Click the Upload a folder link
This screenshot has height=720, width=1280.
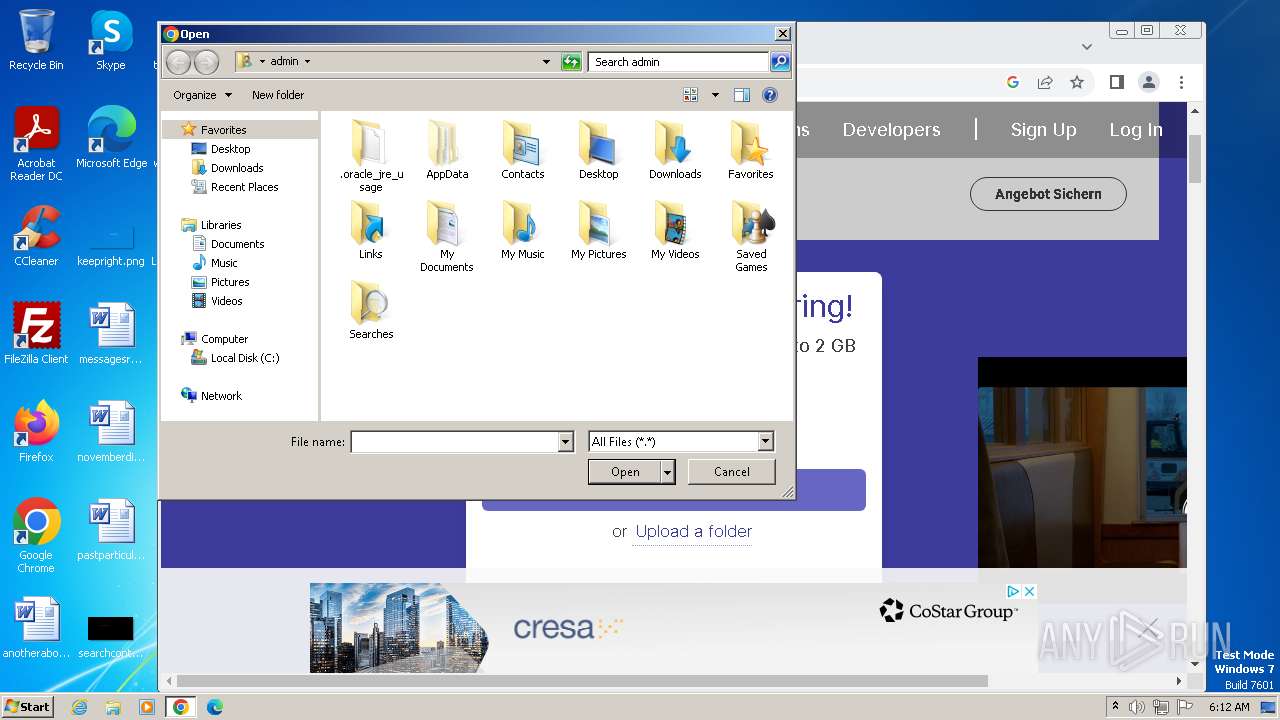click(x=694, y=531)
